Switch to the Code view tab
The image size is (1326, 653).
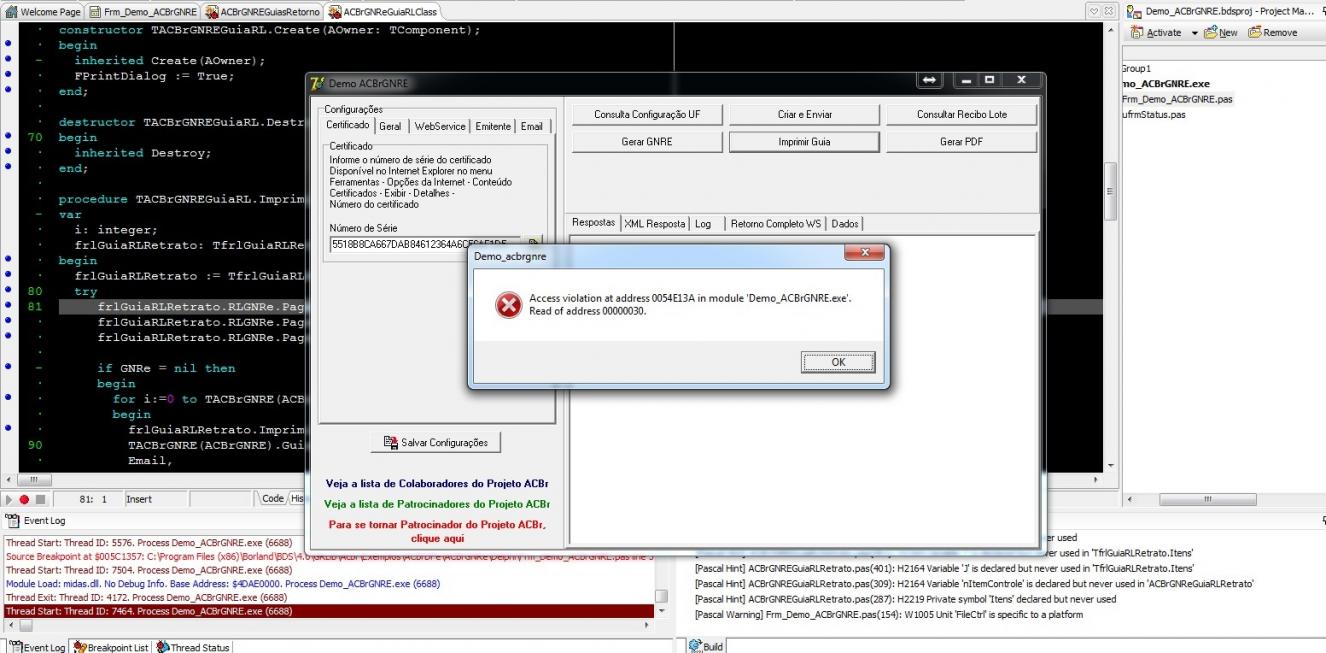click(x=273, y=498)
